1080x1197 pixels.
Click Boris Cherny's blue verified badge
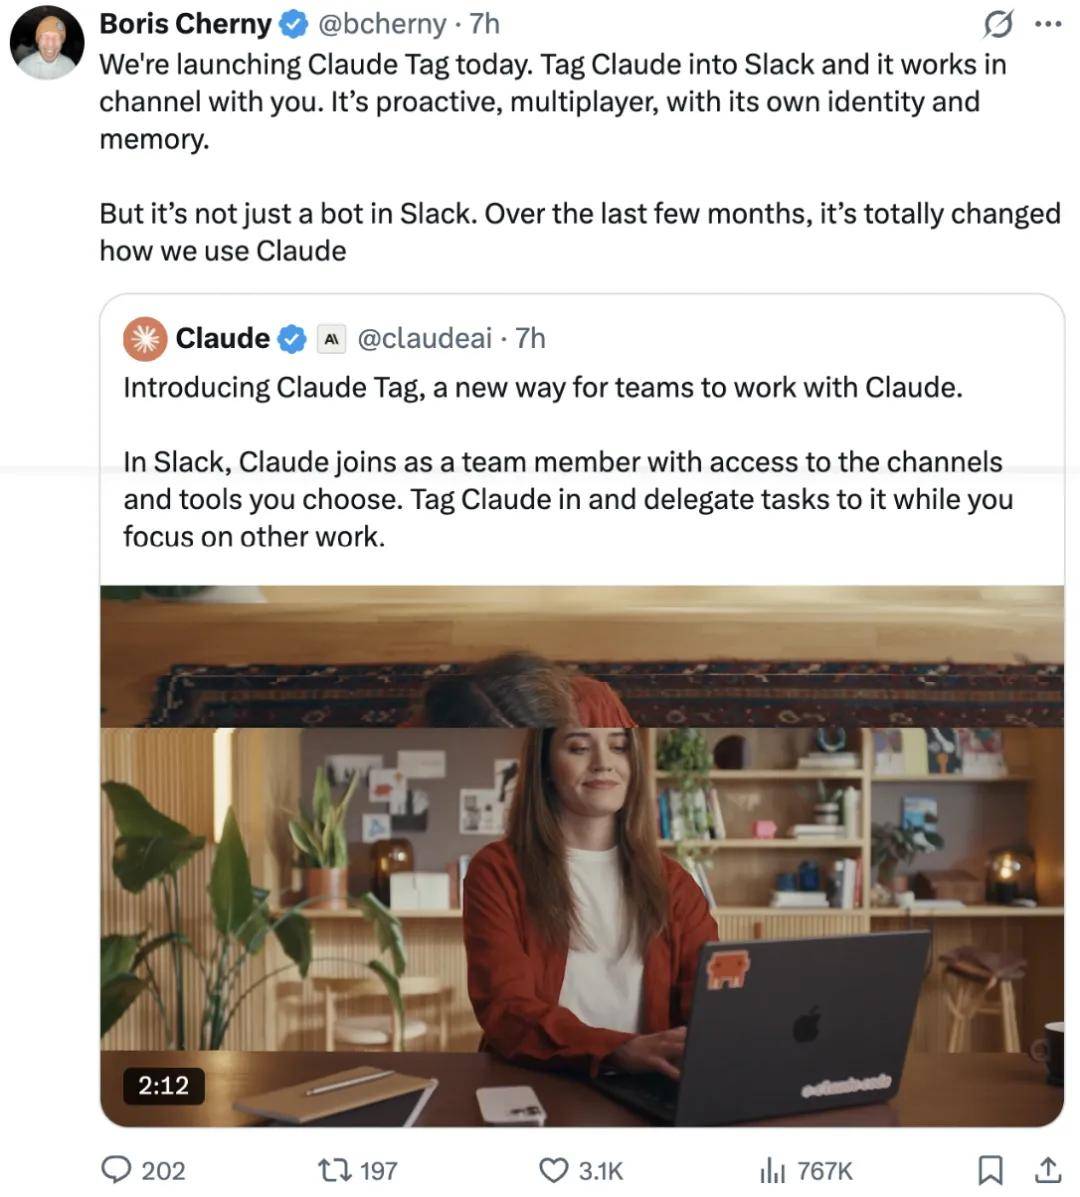(292, 24)
